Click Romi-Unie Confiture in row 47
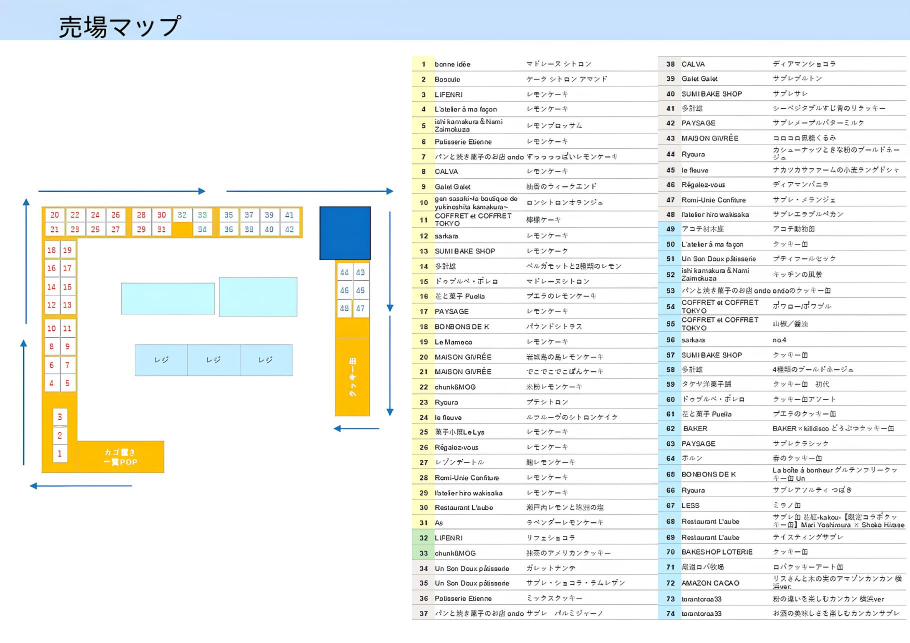The height and width of the screenshot is (643, 910). click(714, 200)
